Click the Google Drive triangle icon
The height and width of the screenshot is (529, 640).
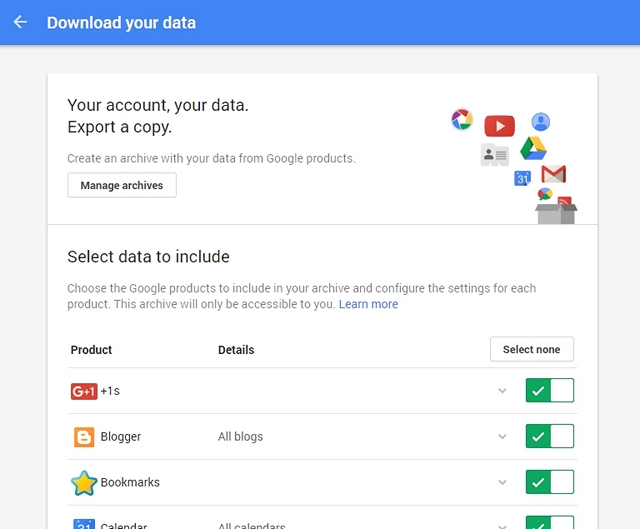pos(533,148)
